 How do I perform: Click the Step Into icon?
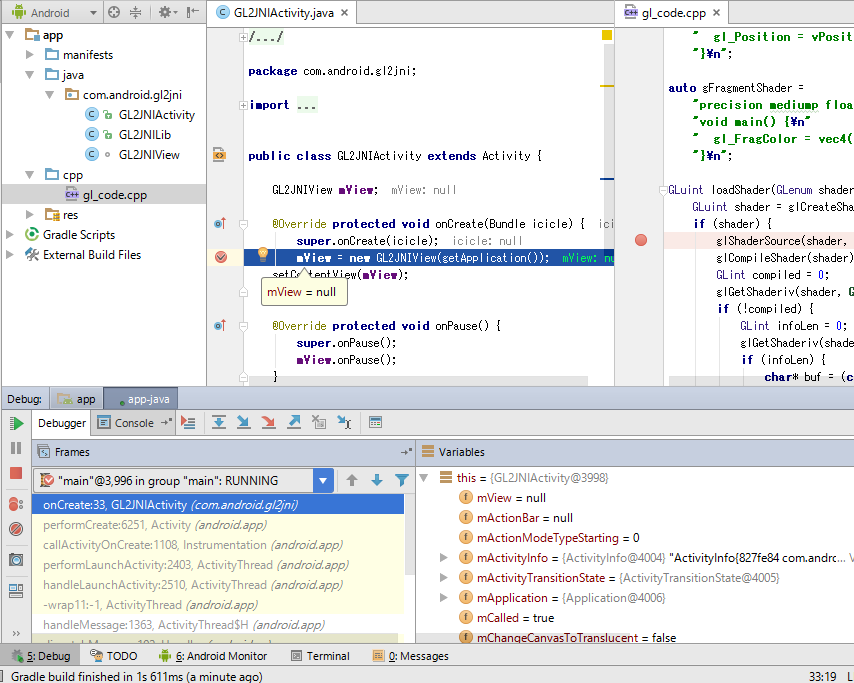coord(243,423)
